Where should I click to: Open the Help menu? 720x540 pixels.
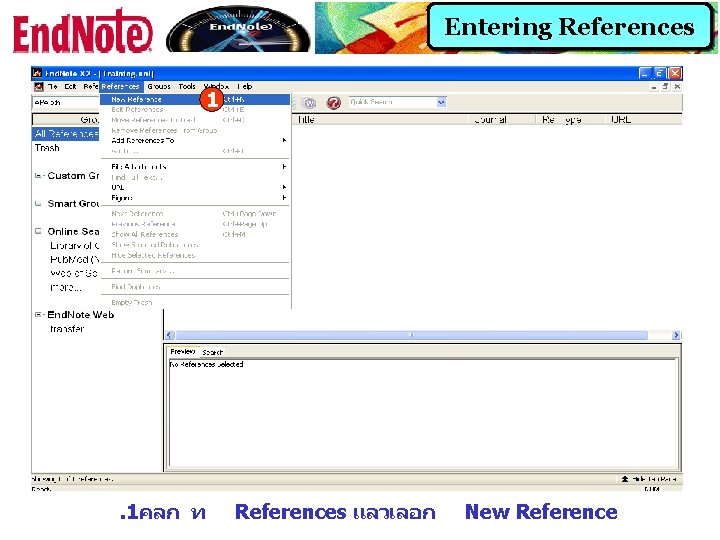tap(245, 86)
